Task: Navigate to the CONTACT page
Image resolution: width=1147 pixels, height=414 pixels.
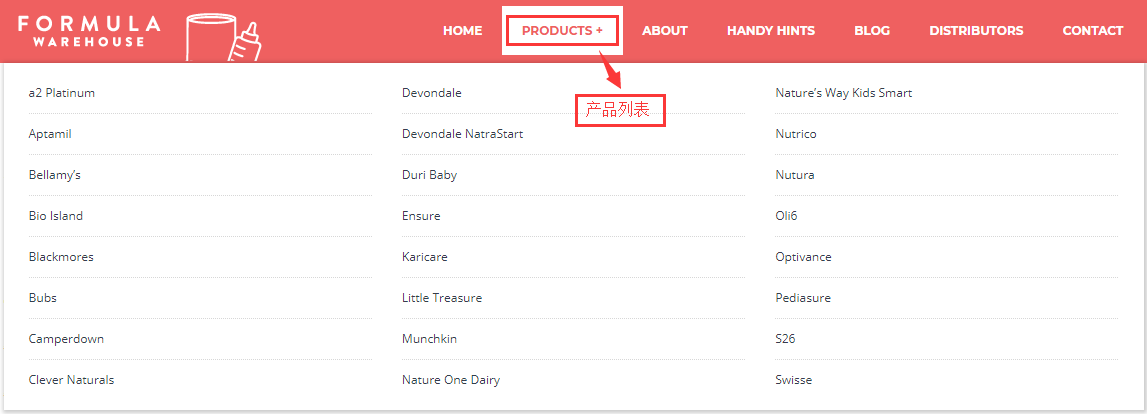Action: 1093,31
